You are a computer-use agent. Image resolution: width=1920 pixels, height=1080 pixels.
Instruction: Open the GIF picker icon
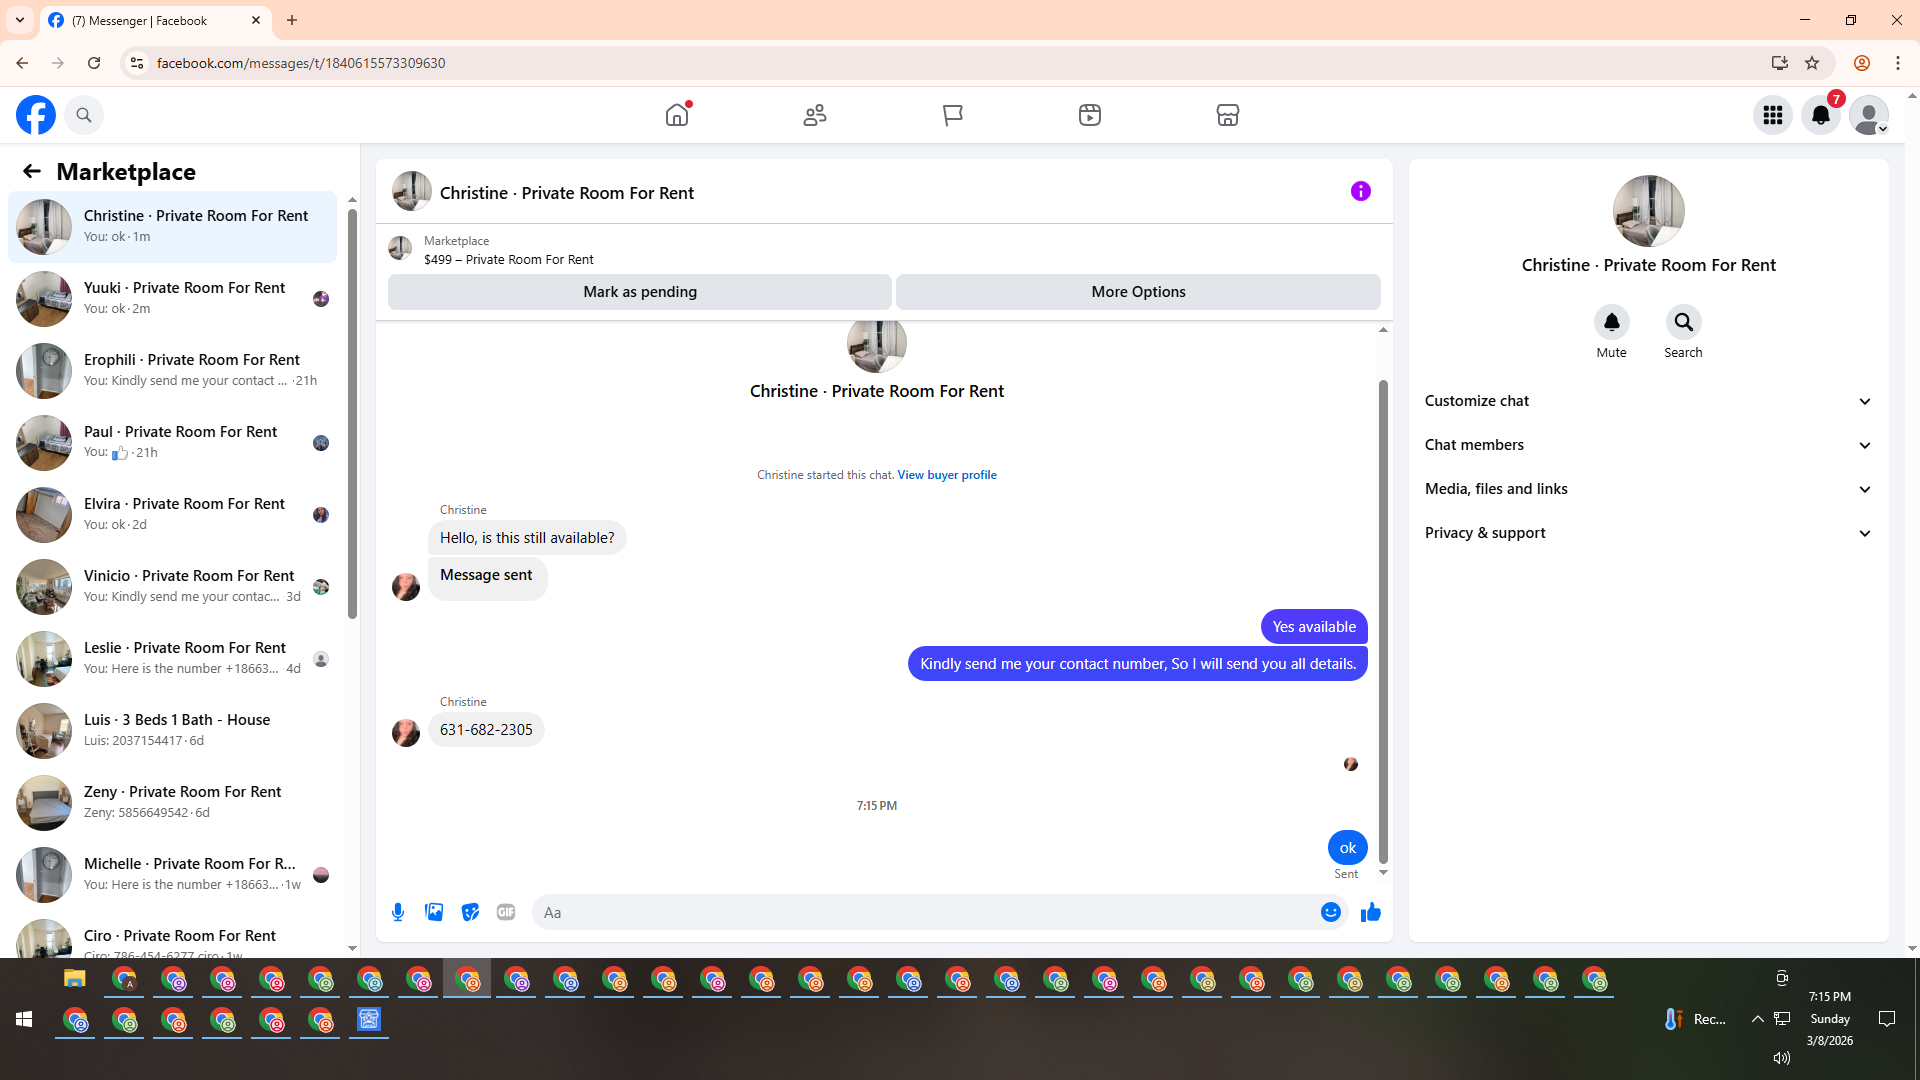click(506, 912)
